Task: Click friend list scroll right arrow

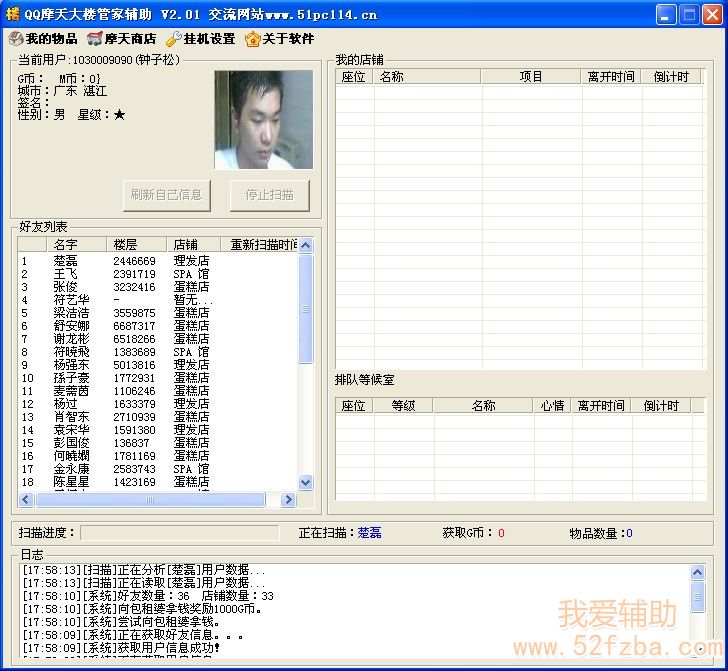Action: (288, 500)
